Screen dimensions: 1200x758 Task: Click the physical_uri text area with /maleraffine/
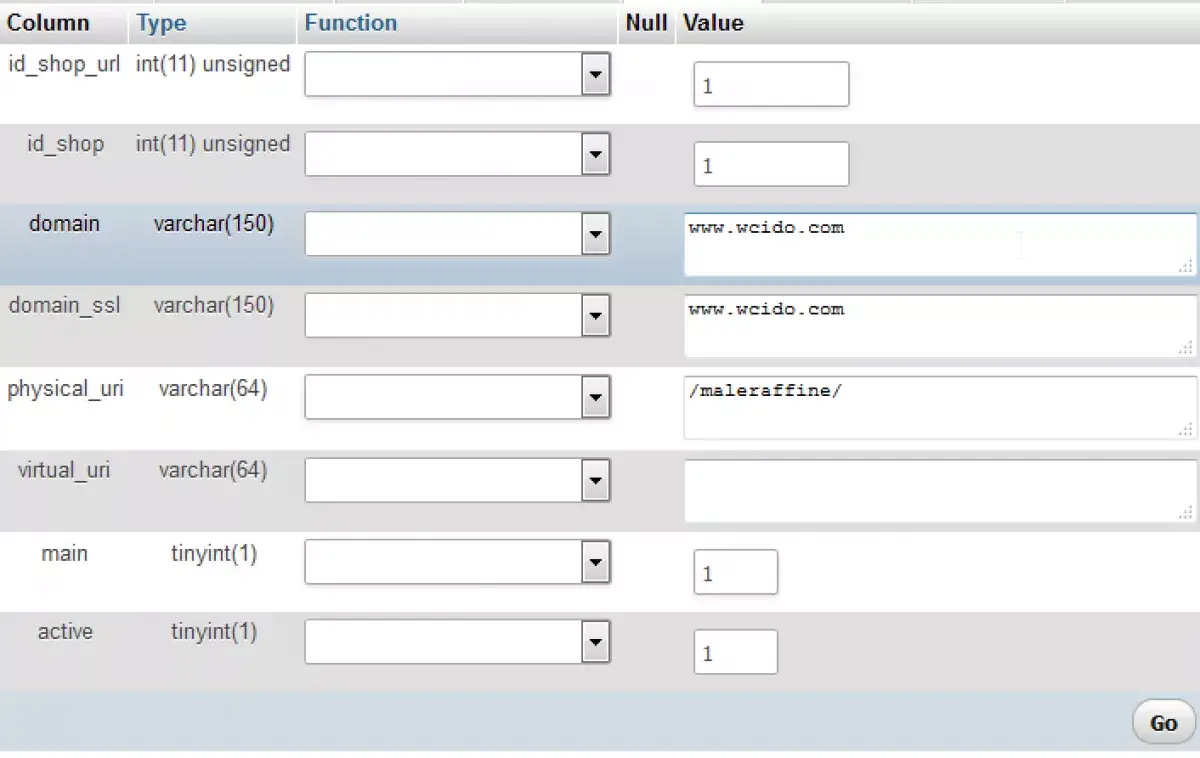pos(940,408)
